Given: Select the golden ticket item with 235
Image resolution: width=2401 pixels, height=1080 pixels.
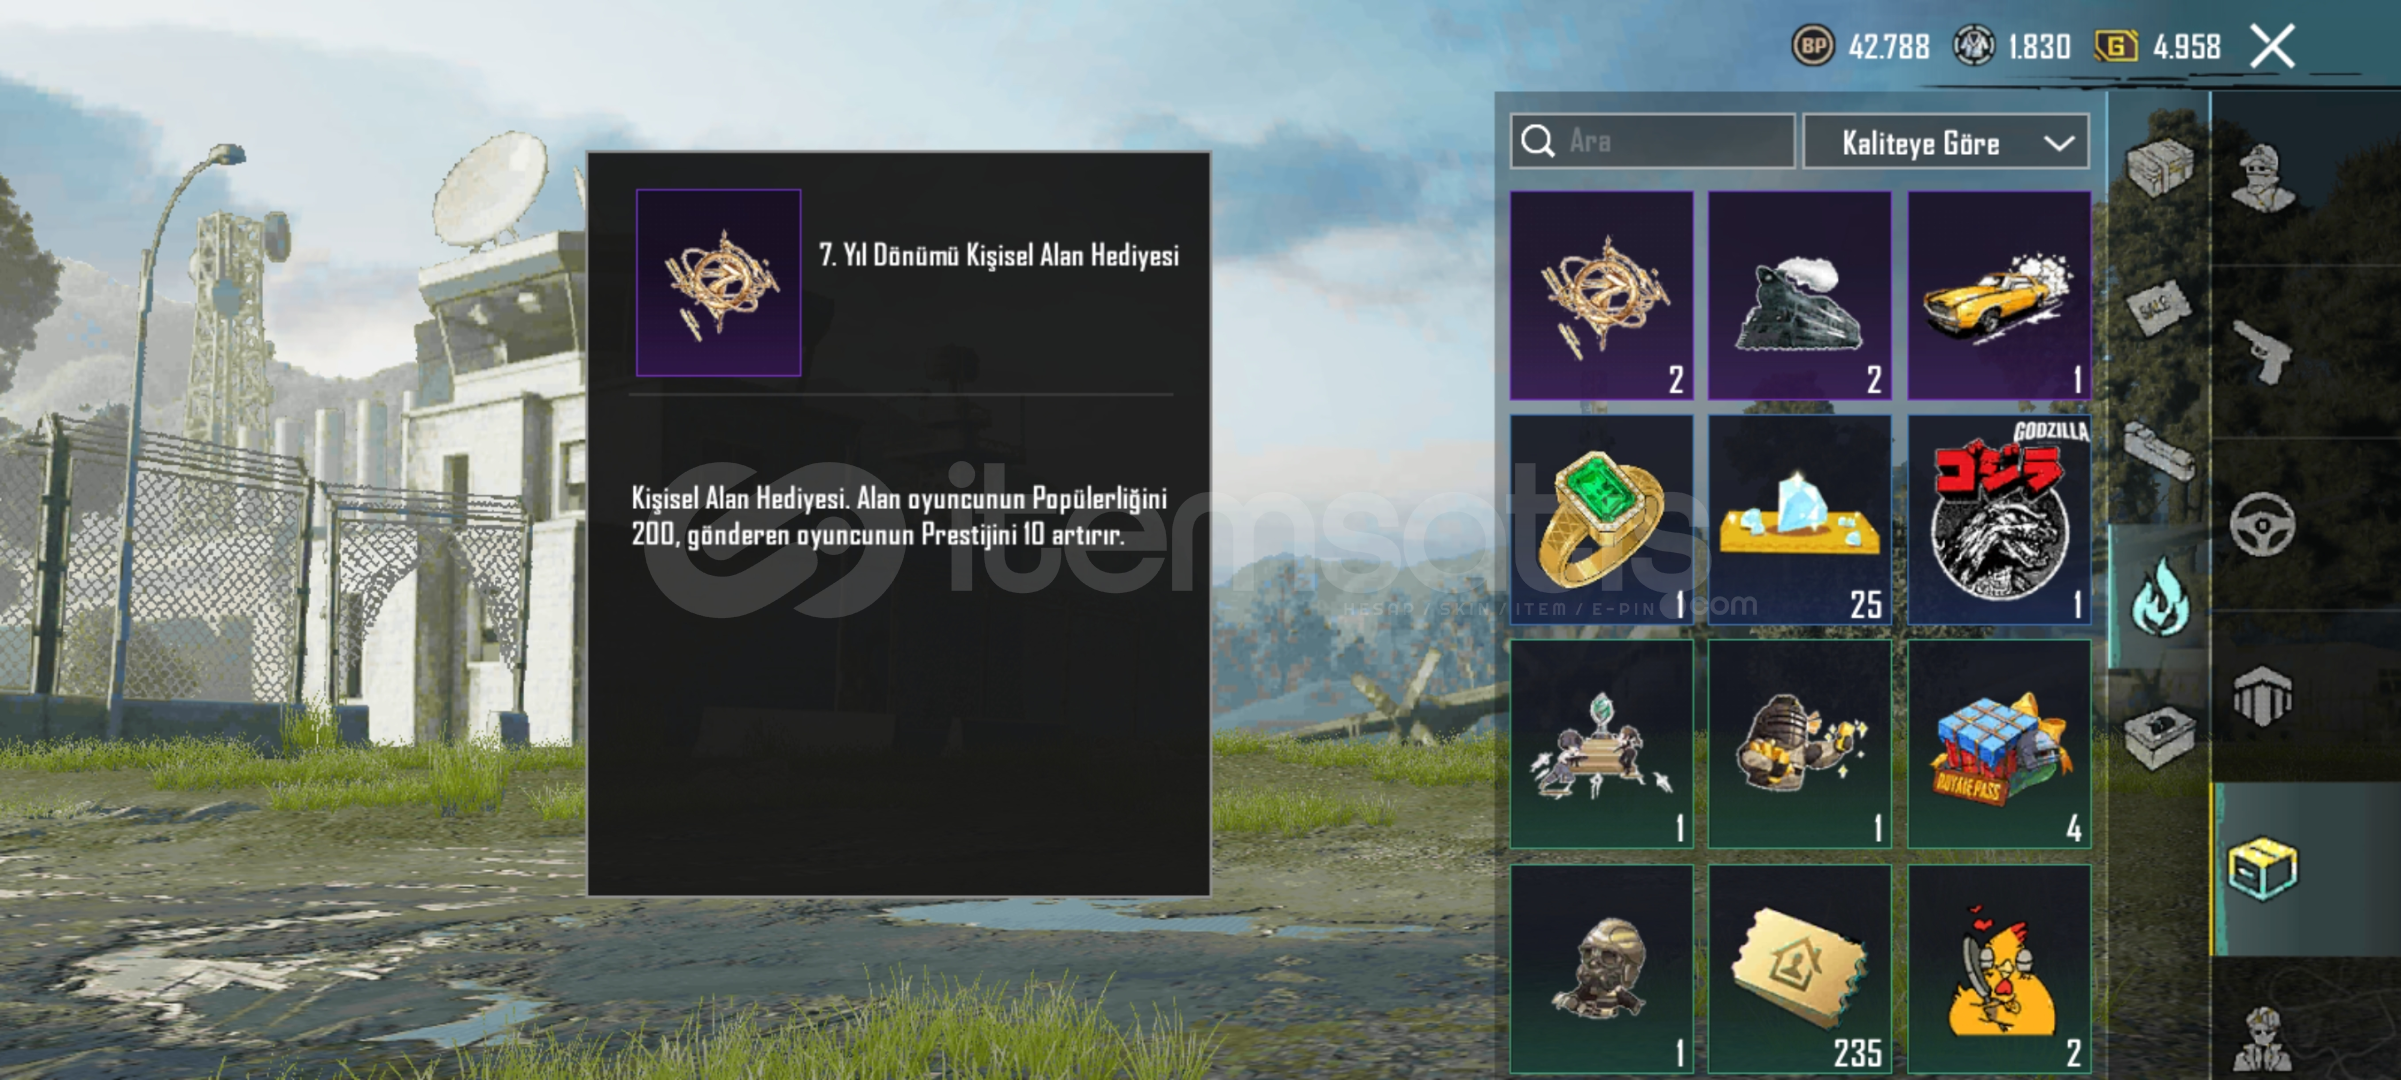Looking at the screenshot, I should 1799,970.
